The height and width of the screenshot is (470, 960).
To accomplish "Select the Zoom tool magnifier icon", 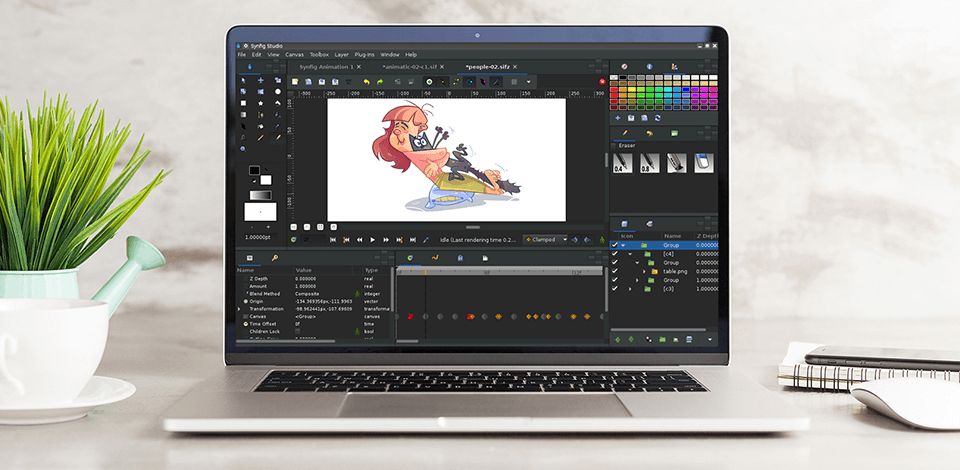I will click(244, 148).
